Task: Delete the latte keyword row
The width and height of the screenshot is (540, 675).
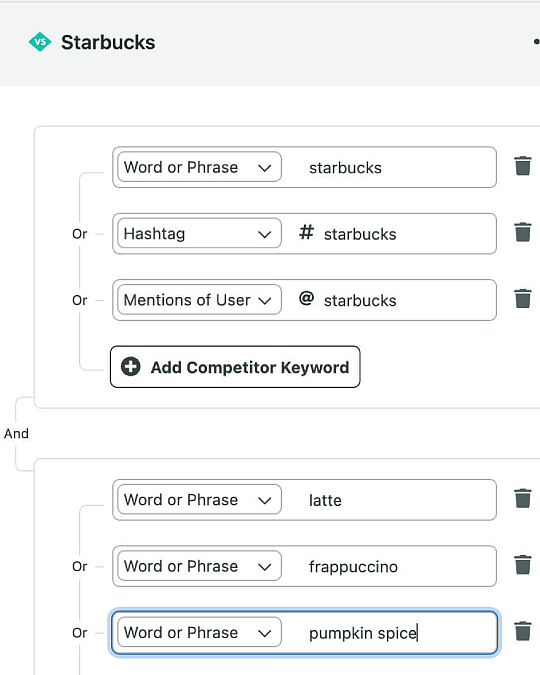Action: [x=523, y=499]
